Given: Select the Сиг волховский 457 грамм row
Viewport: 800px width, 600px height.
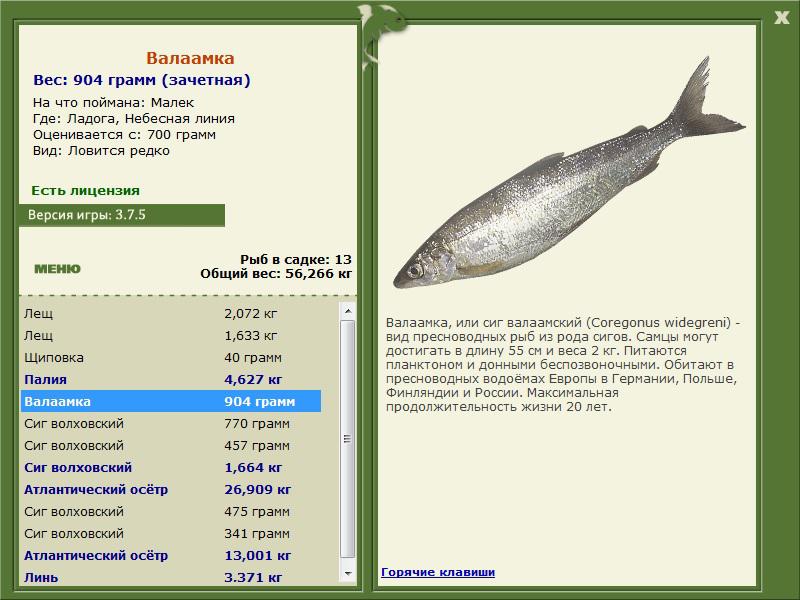Looking at the screenshot, I should pyautogui.click(x=171, y=445).
